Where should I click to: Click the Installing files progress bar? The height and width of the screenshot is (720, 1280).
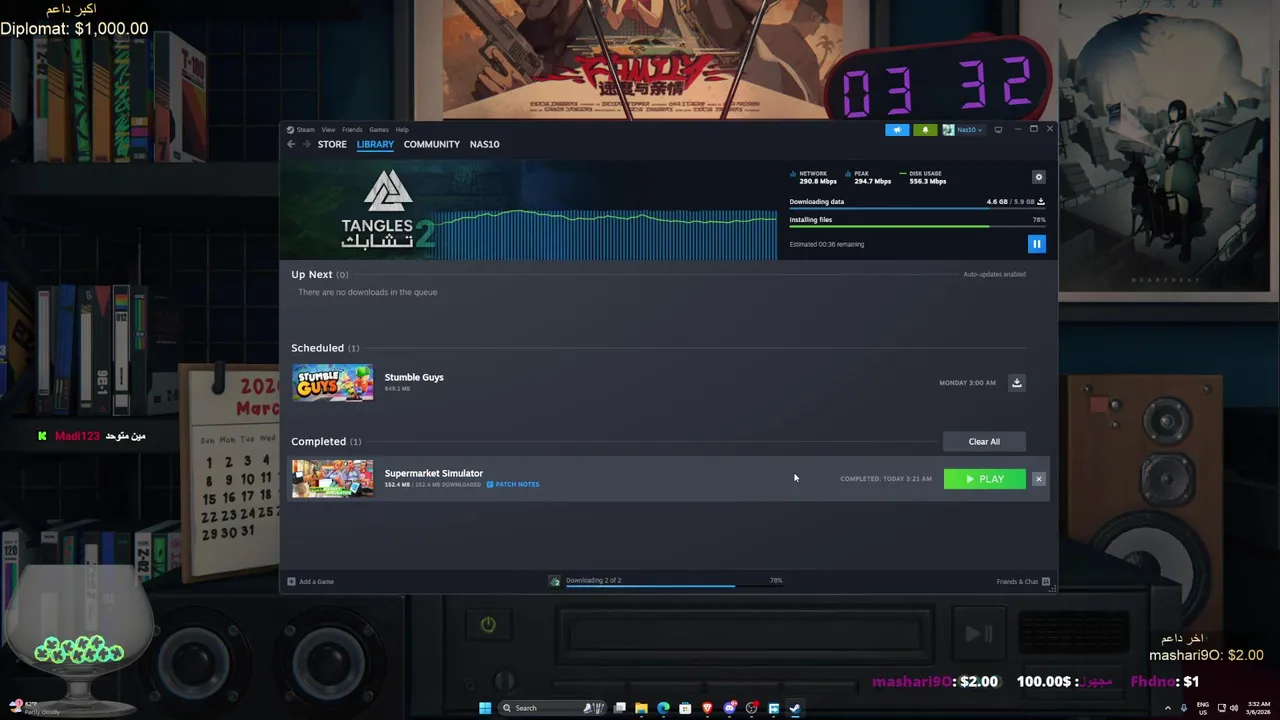(x=917, y=226)
